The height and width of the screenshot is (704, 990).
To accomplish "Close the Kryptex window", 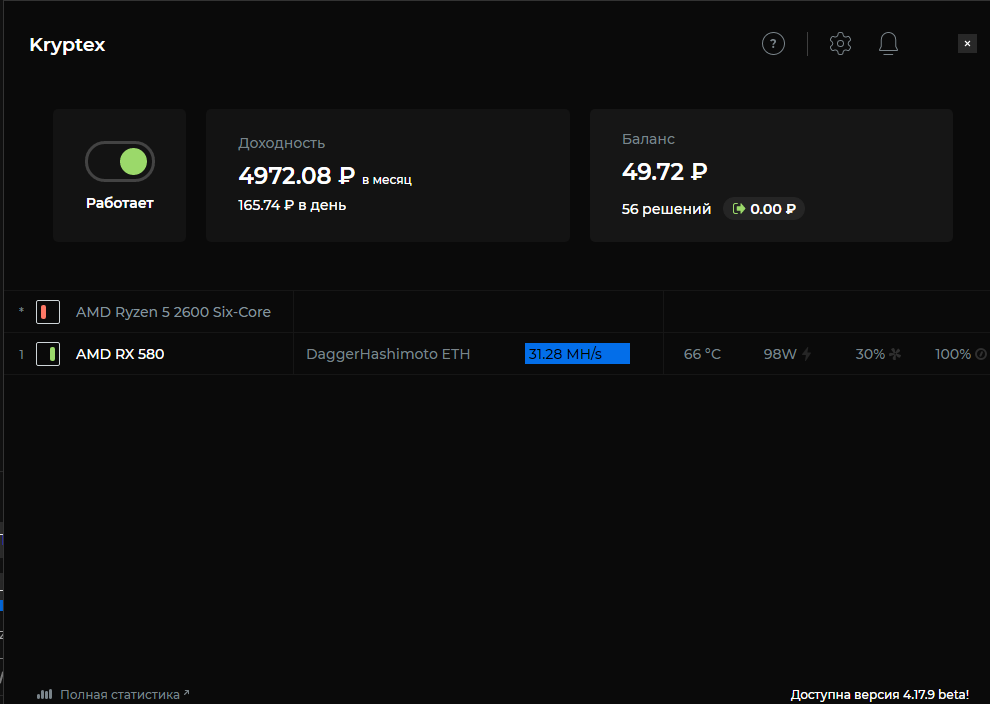I will click(x=967, y=44).
